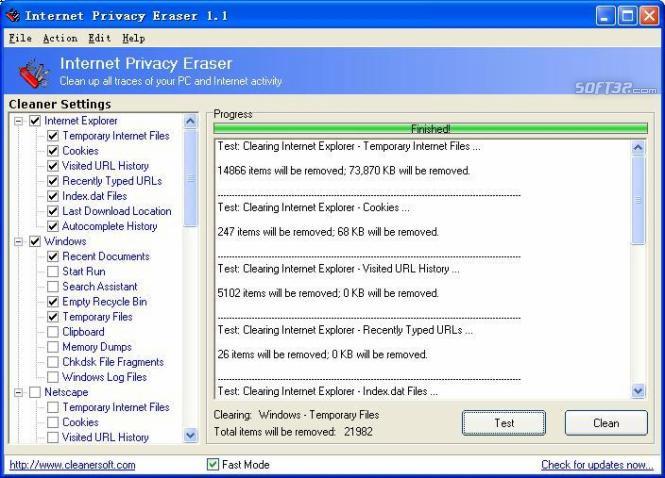The image size is (665, 478).
Task: Collapse the Windows tree node
Action: tap(18, 242)
